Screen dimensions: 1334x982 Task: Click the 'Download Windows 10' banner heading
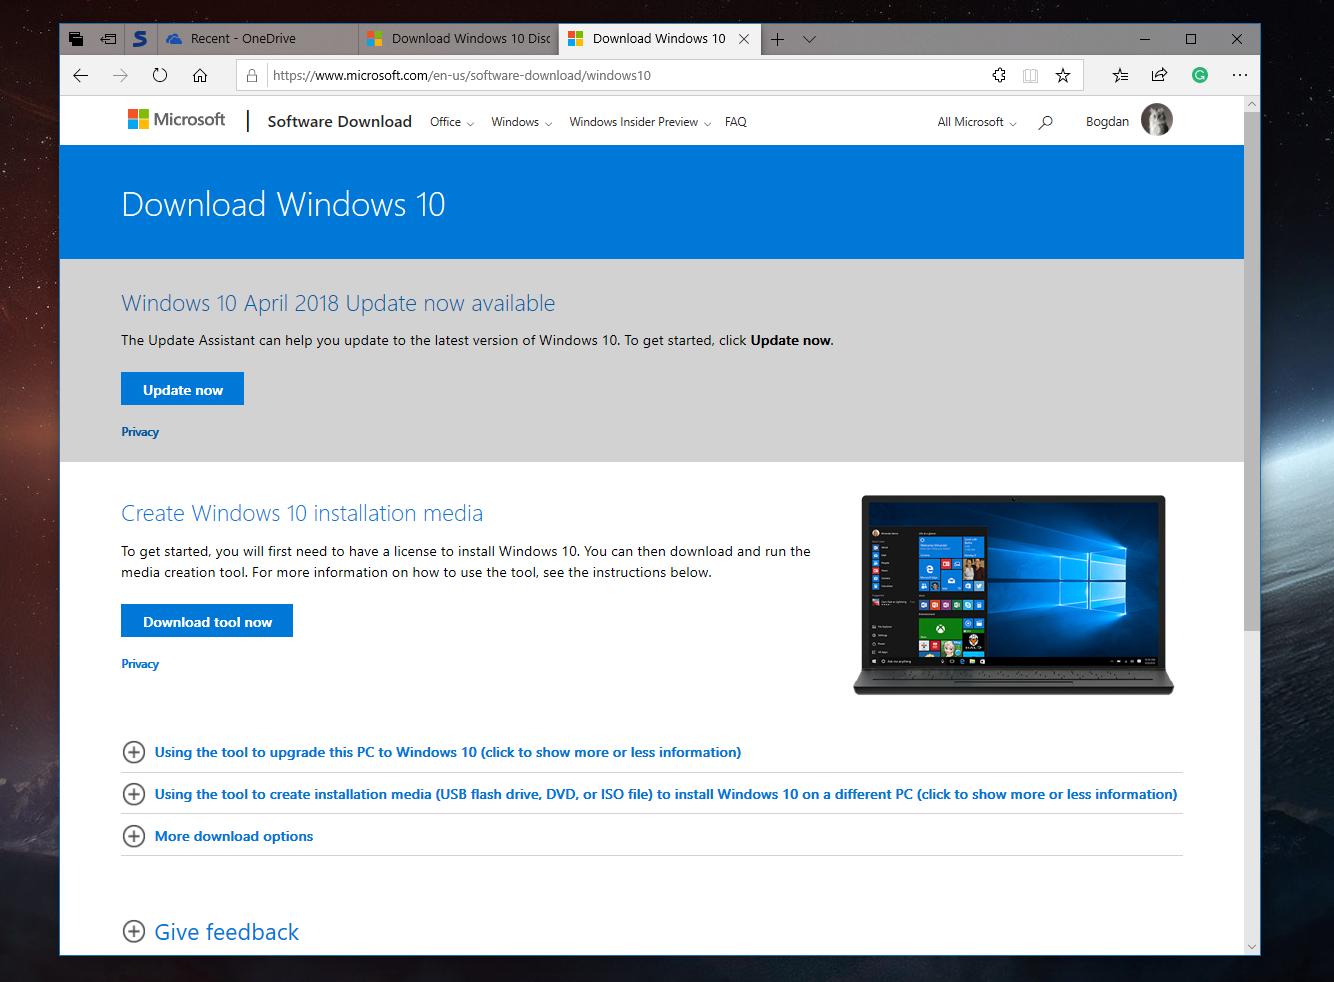click(x=283, y=204)
